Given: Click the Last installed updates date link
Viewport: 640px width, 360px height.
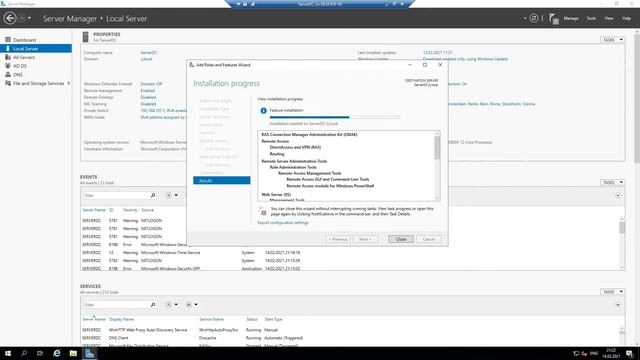Looking at the screenshot, I should pos(438,53).
